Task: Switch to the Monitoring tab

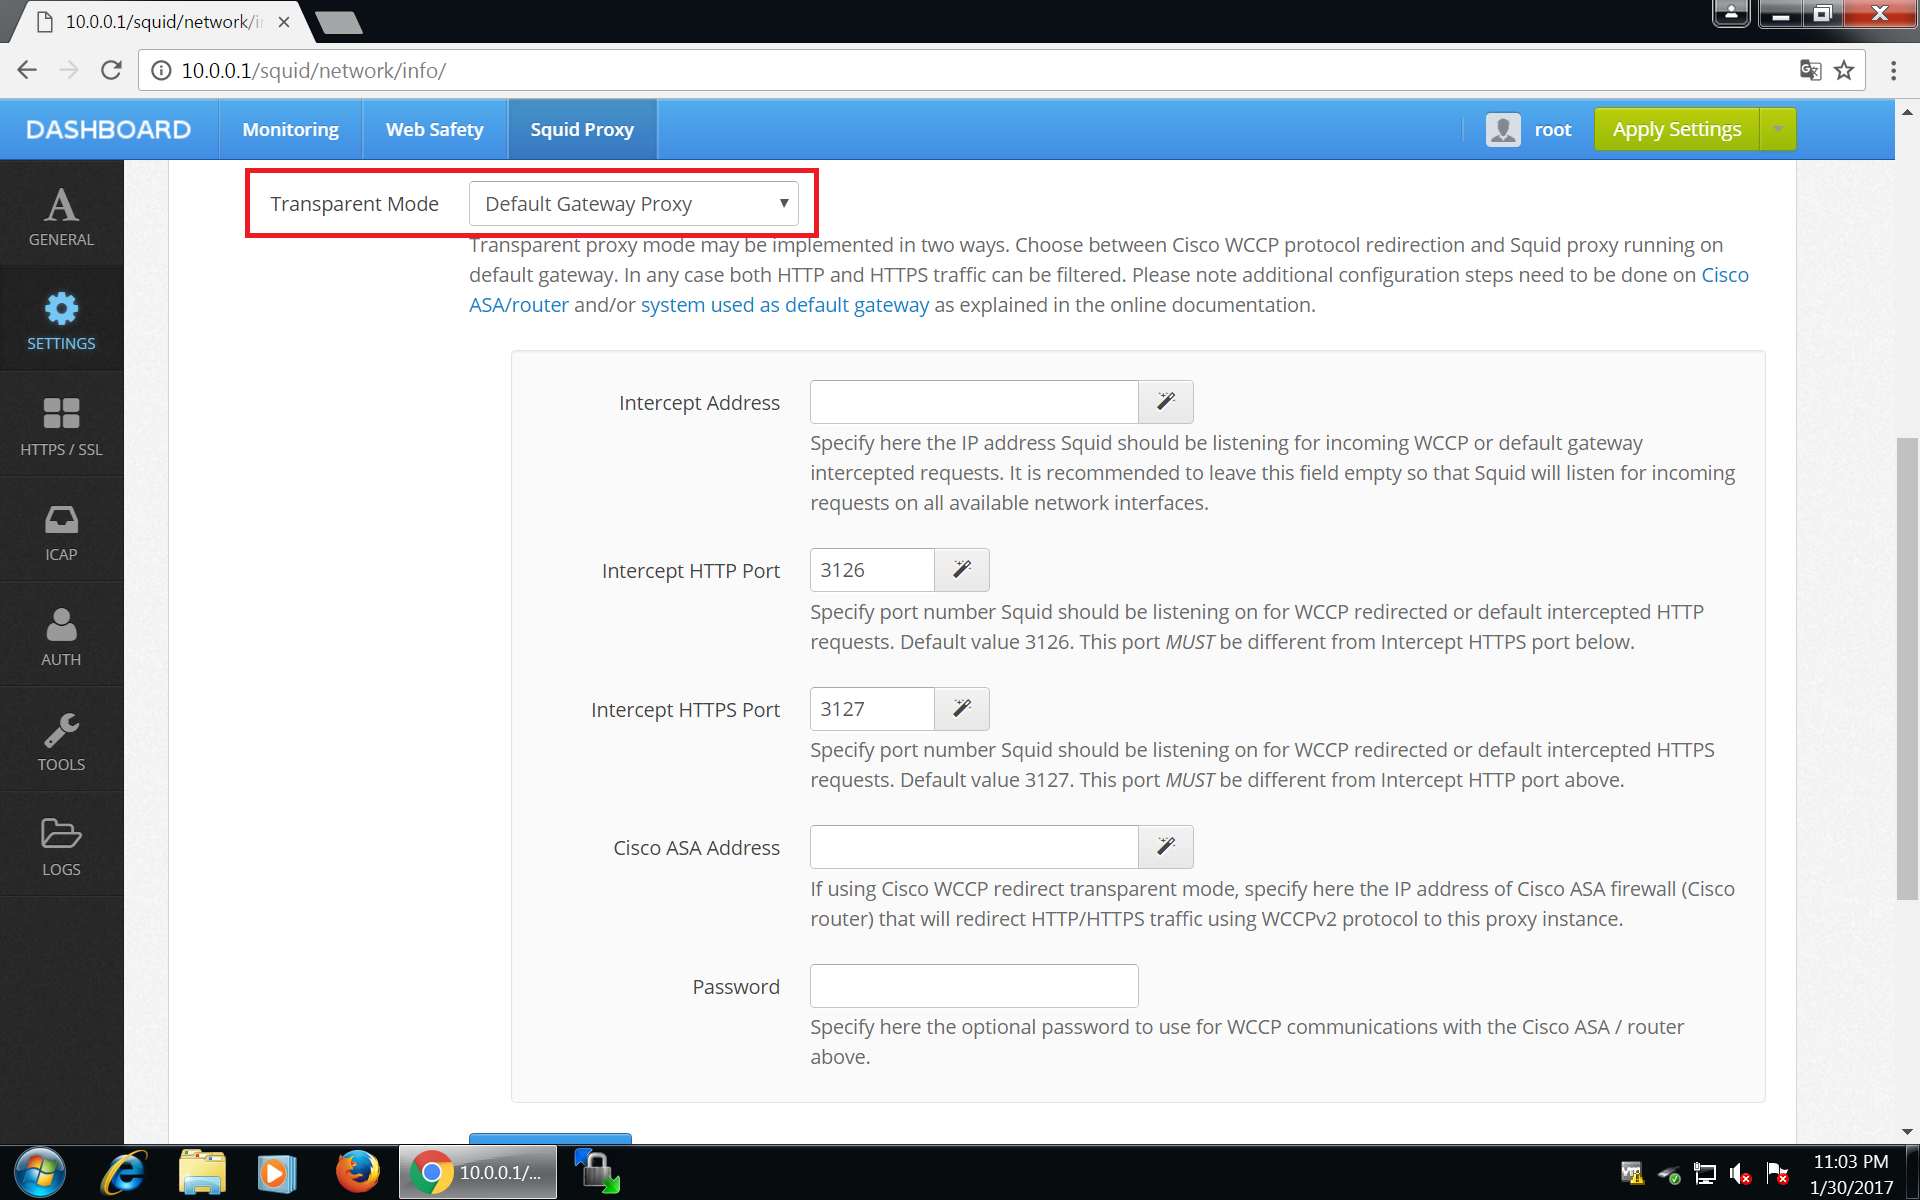Action: click(290, 130)
